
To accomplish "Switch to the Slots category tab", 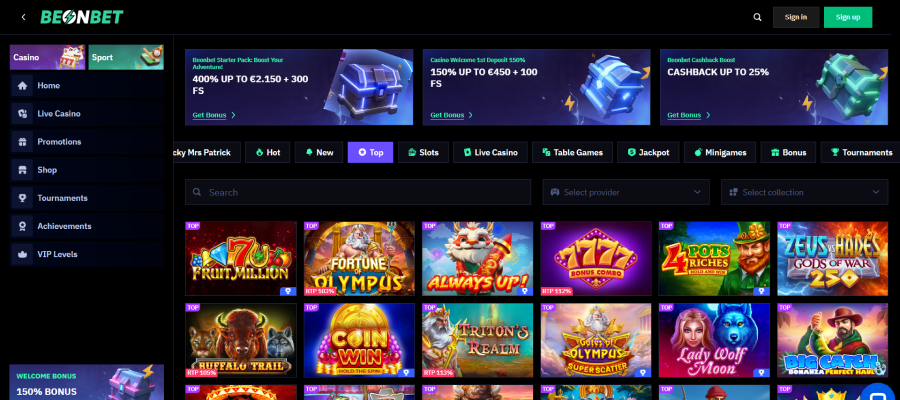I will click(x=424, y=153).
